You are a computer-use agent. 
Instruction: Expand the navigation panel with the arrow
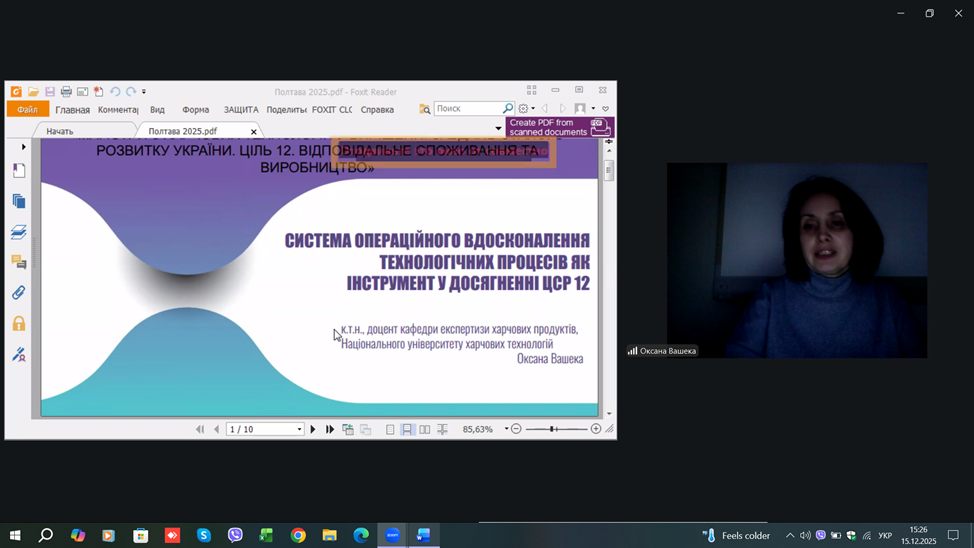pyautogui.click(x=24, y=147)
